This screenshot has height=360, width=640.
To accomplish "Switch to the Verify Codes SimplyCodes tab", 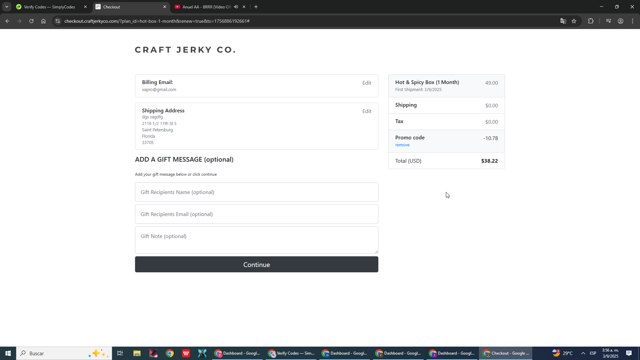I will click(49, 7).
